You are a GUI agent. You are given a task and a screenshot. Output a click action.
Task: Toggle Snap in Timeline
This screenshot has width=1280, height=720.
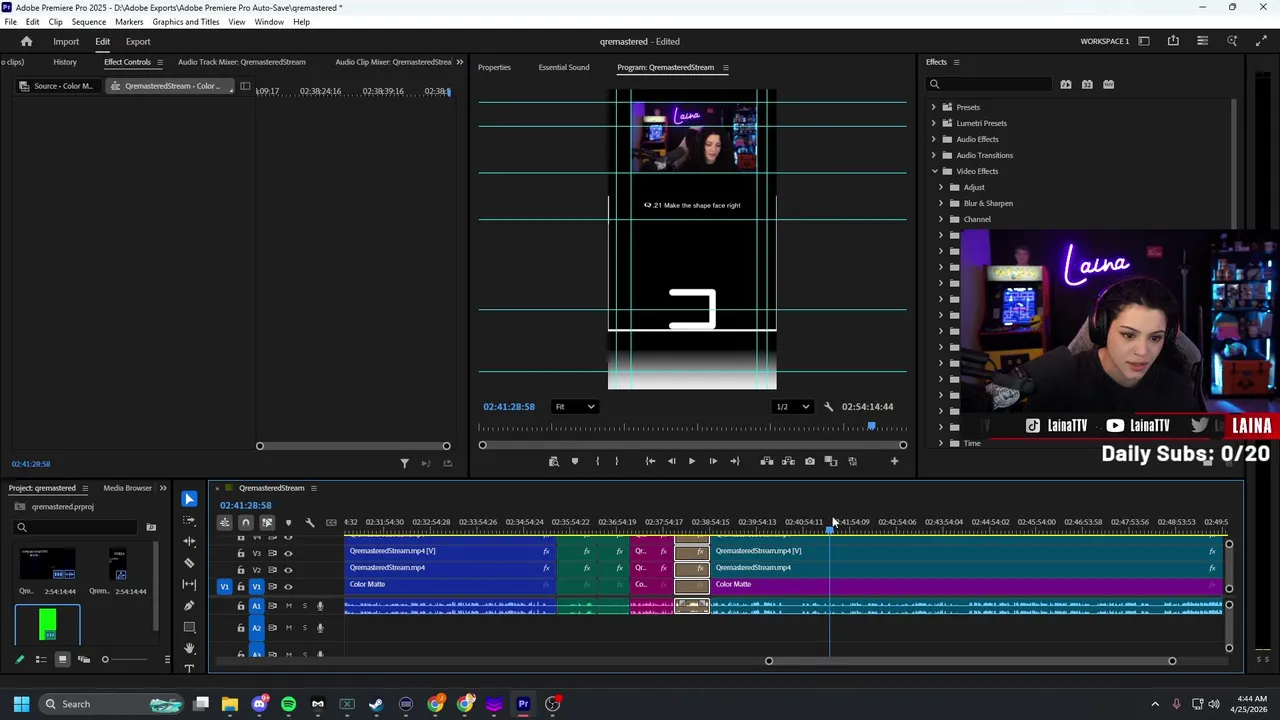[x=245, y=522]
